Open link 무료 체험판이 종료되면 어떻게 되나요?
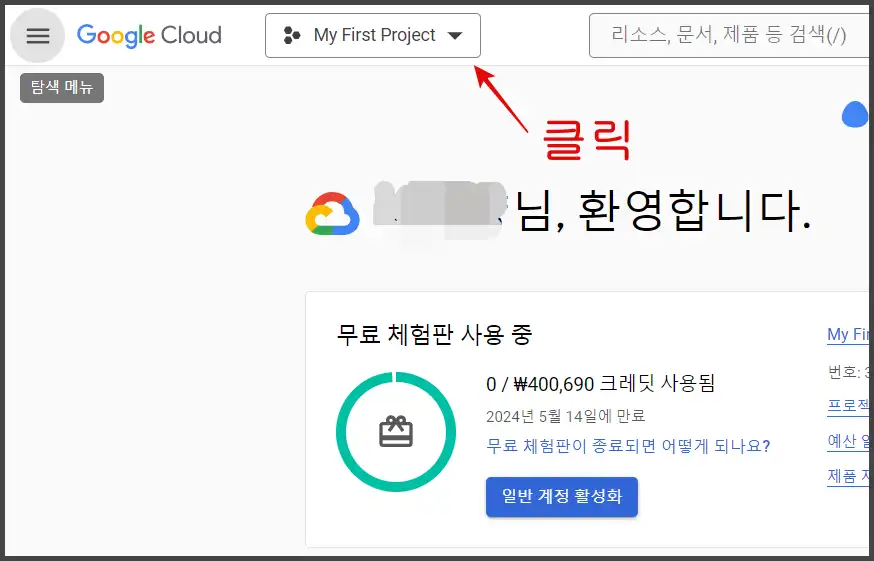874x561 pixels. pyautogui.click(x=628, y=446)
